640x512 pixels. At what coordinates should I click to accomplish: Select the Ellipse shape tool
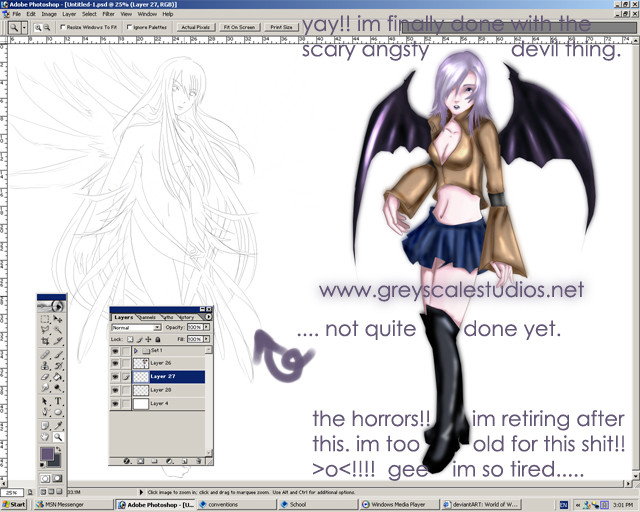(58, 412)
